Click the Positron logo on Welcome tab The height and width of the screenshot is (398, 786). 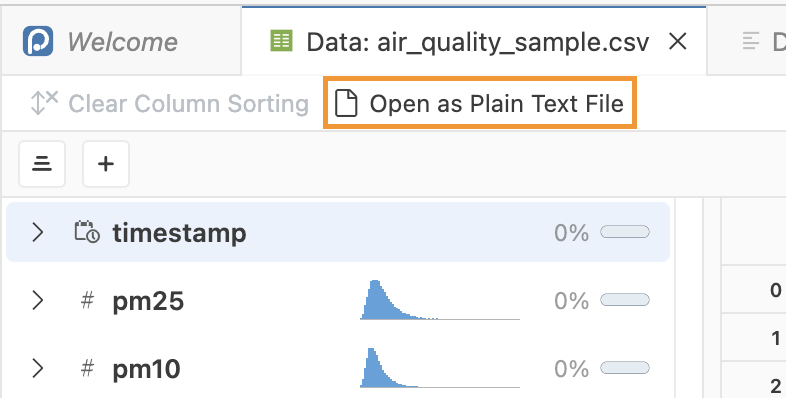click(38, 41)
